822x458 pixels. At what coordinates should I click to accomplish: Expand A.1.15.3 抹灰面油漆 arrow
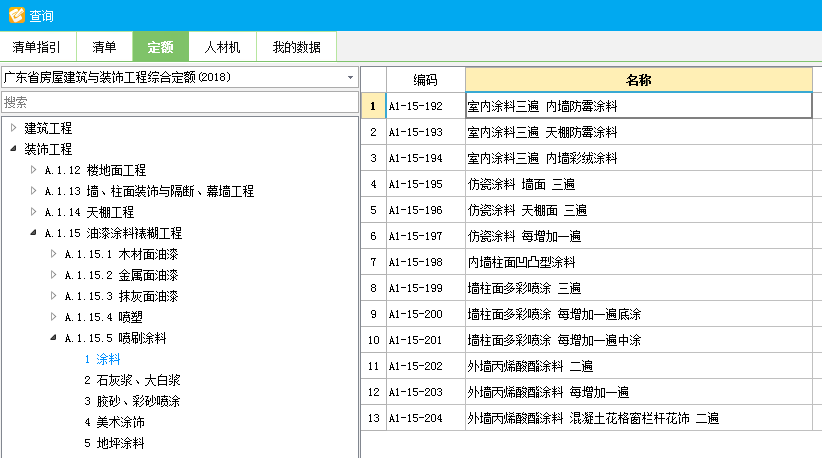(53, 296)
